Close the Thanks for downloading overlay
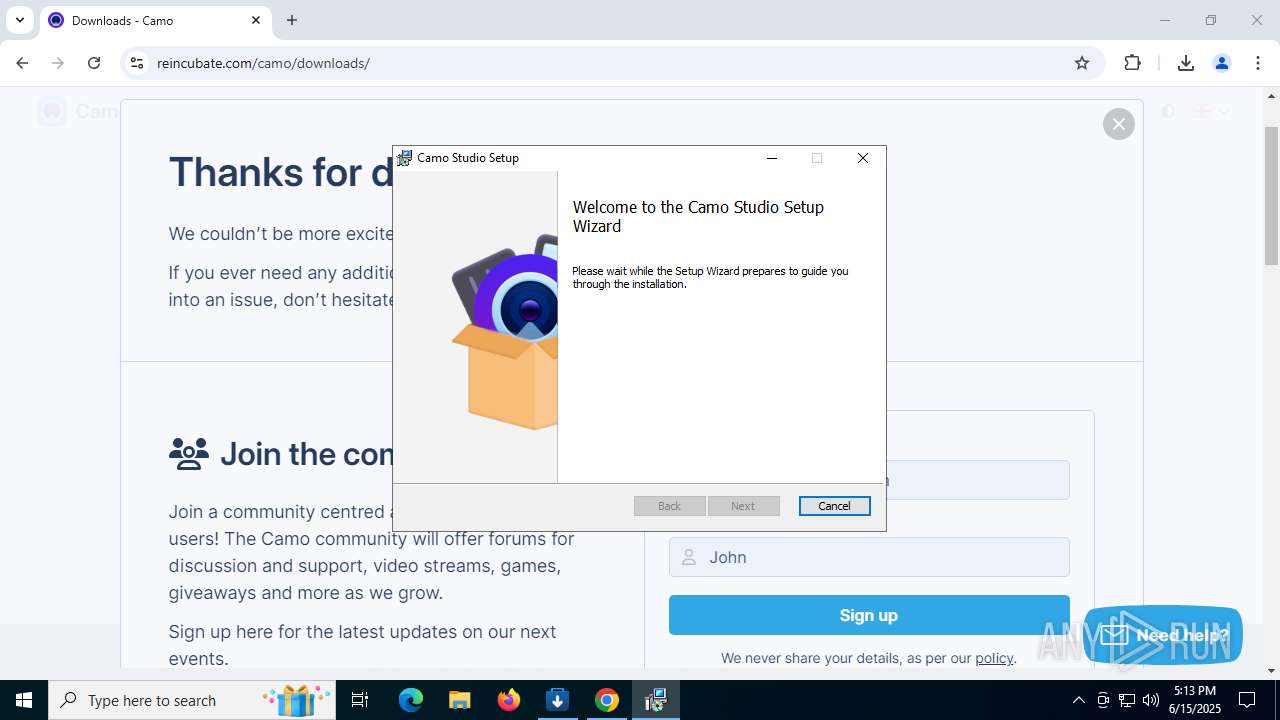The height and width of the screenshot is (720, 1280). (1118, 124)
